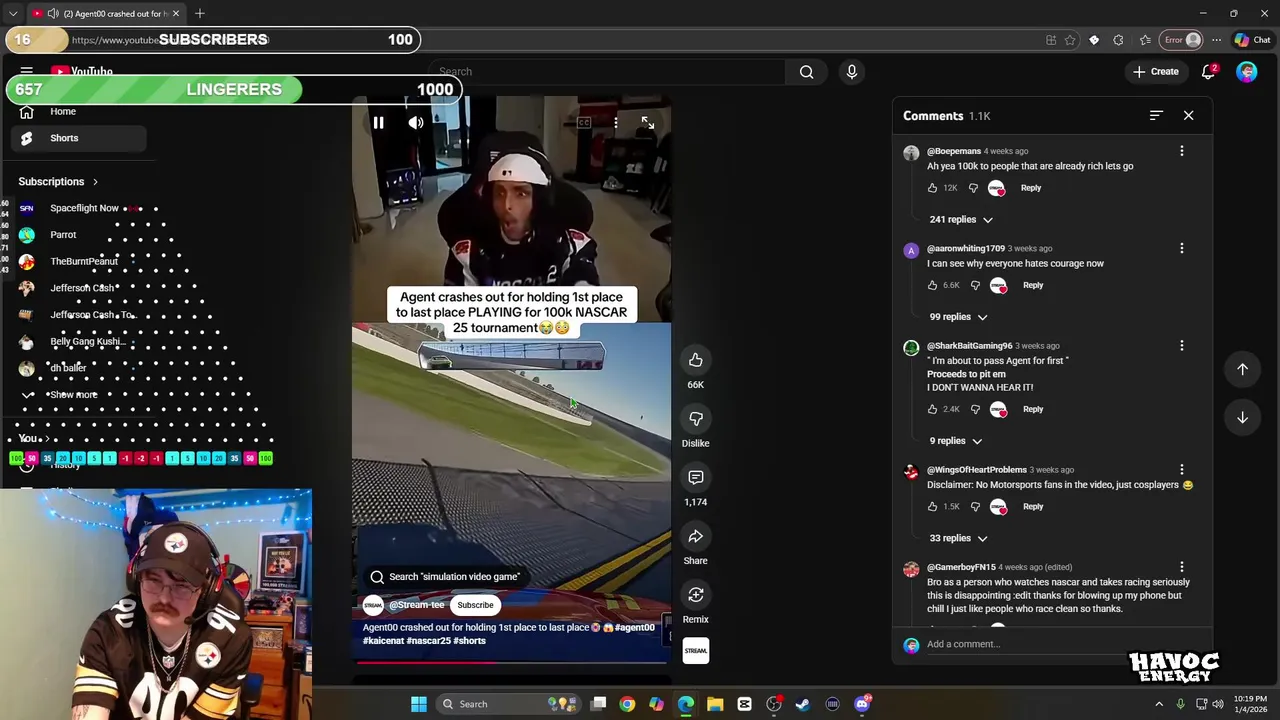Open the Subscriptions section heading

[x=58, y=182]
